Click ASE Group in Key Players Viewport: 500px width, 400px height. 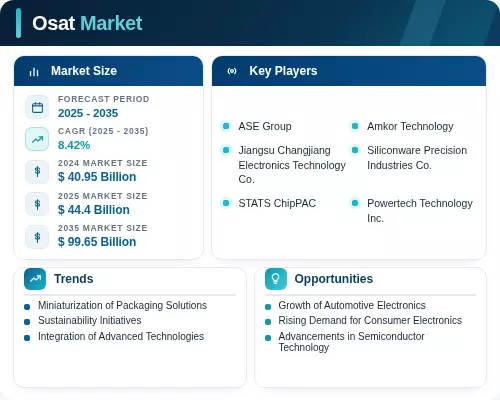point(265,127)
